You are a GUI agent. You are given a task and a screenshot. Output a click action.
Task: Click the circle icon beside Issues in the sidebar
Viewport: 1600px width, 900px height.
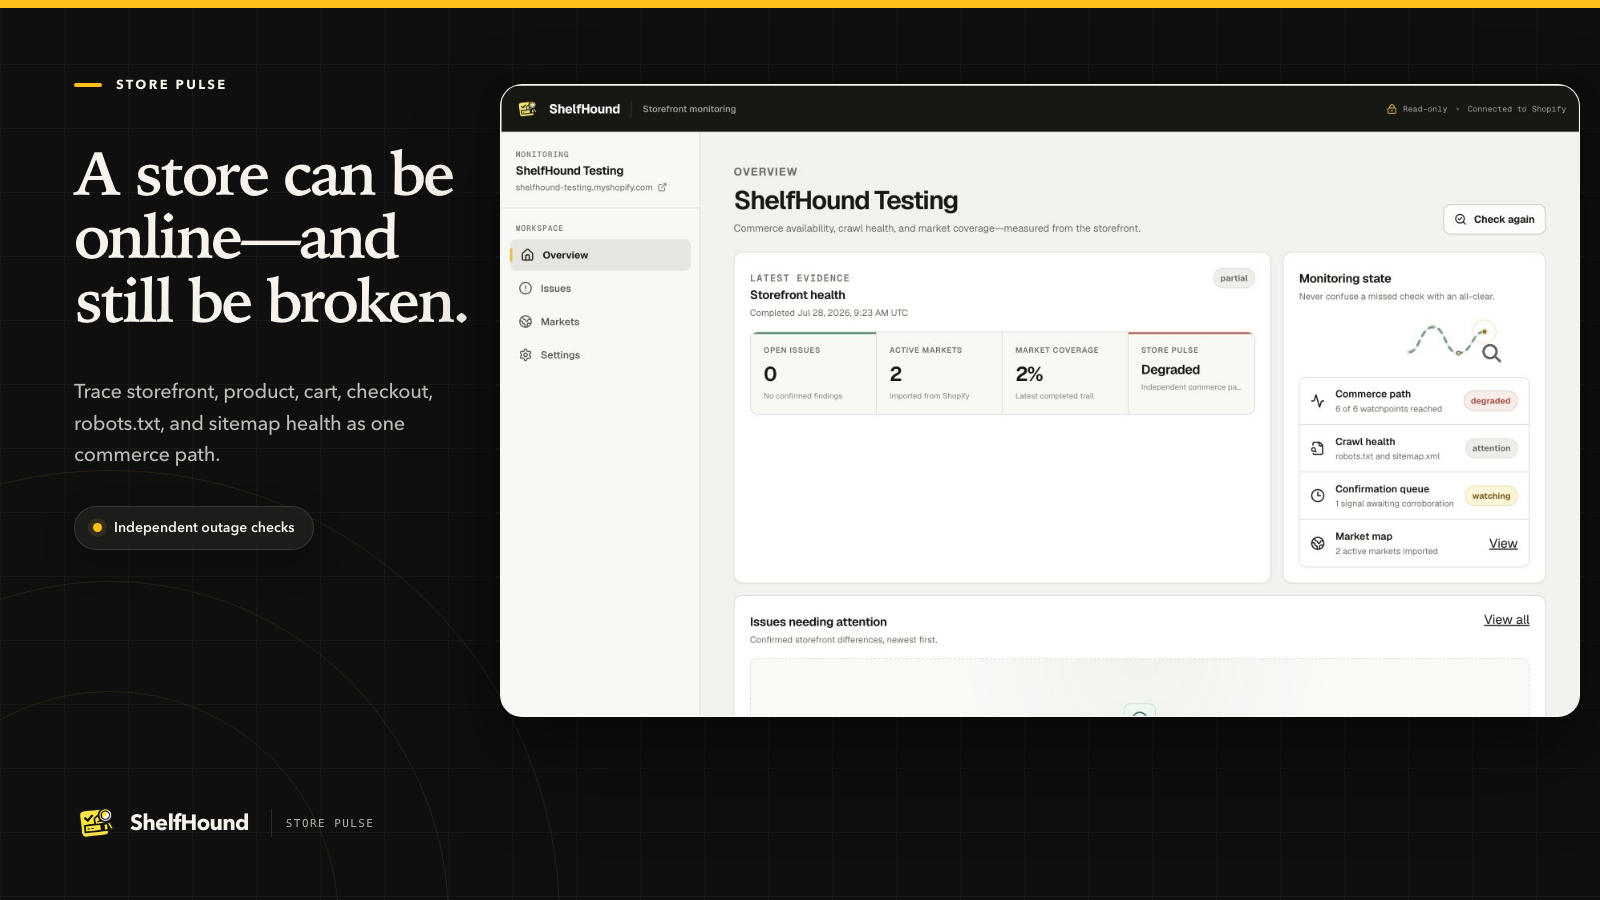coord(525,288)
